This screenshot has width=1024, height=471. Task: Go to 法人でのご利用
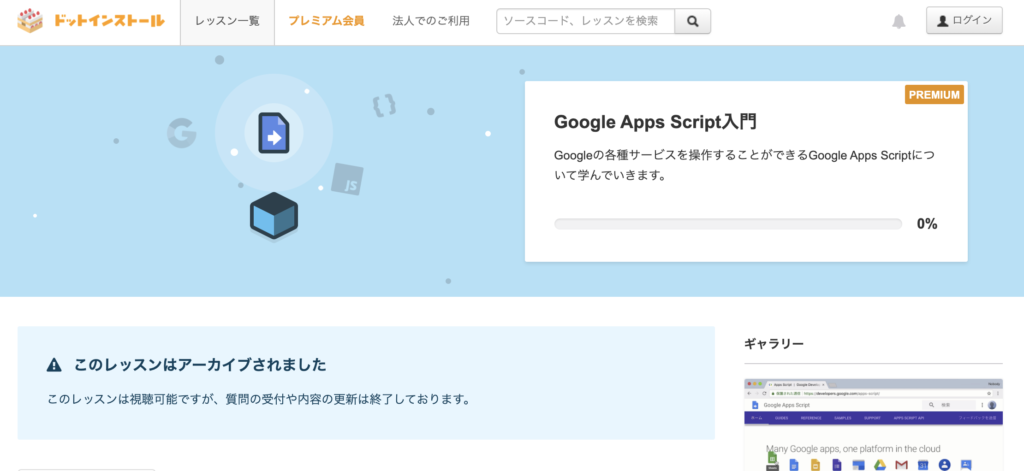[431, 22]
